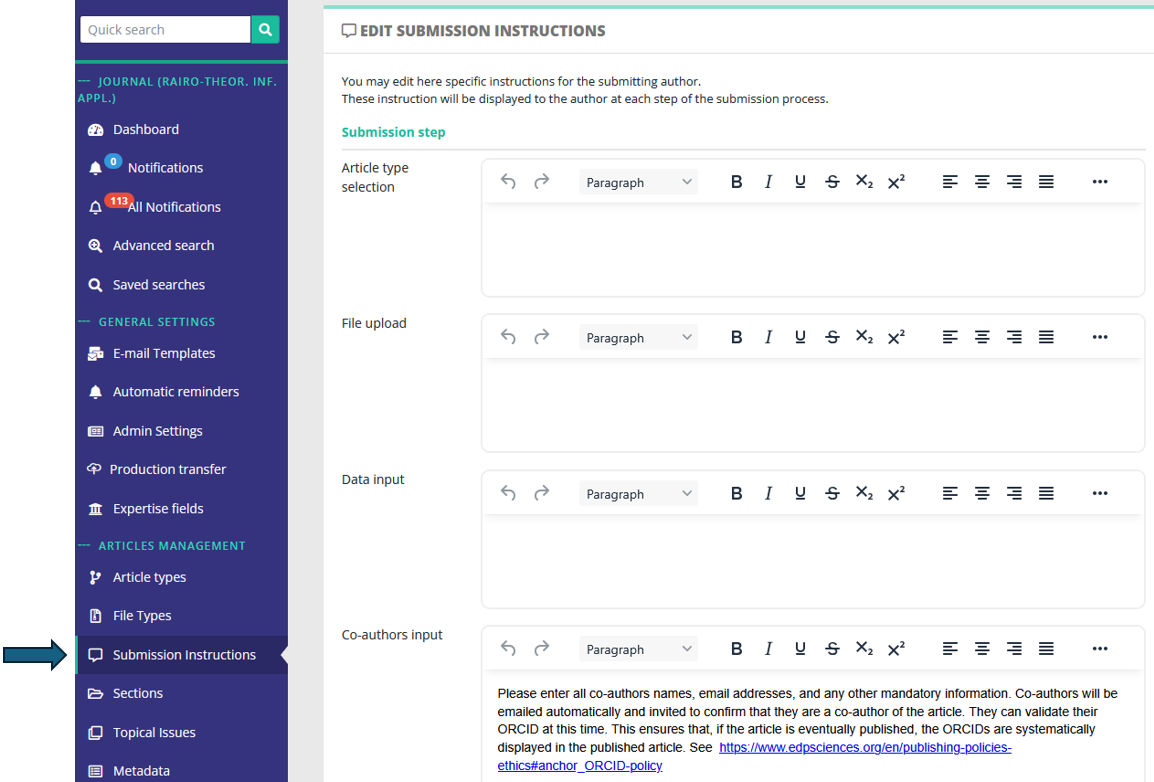Open Metadata in the sidebar
The image size is (1154, 782).
pos(141,771)
